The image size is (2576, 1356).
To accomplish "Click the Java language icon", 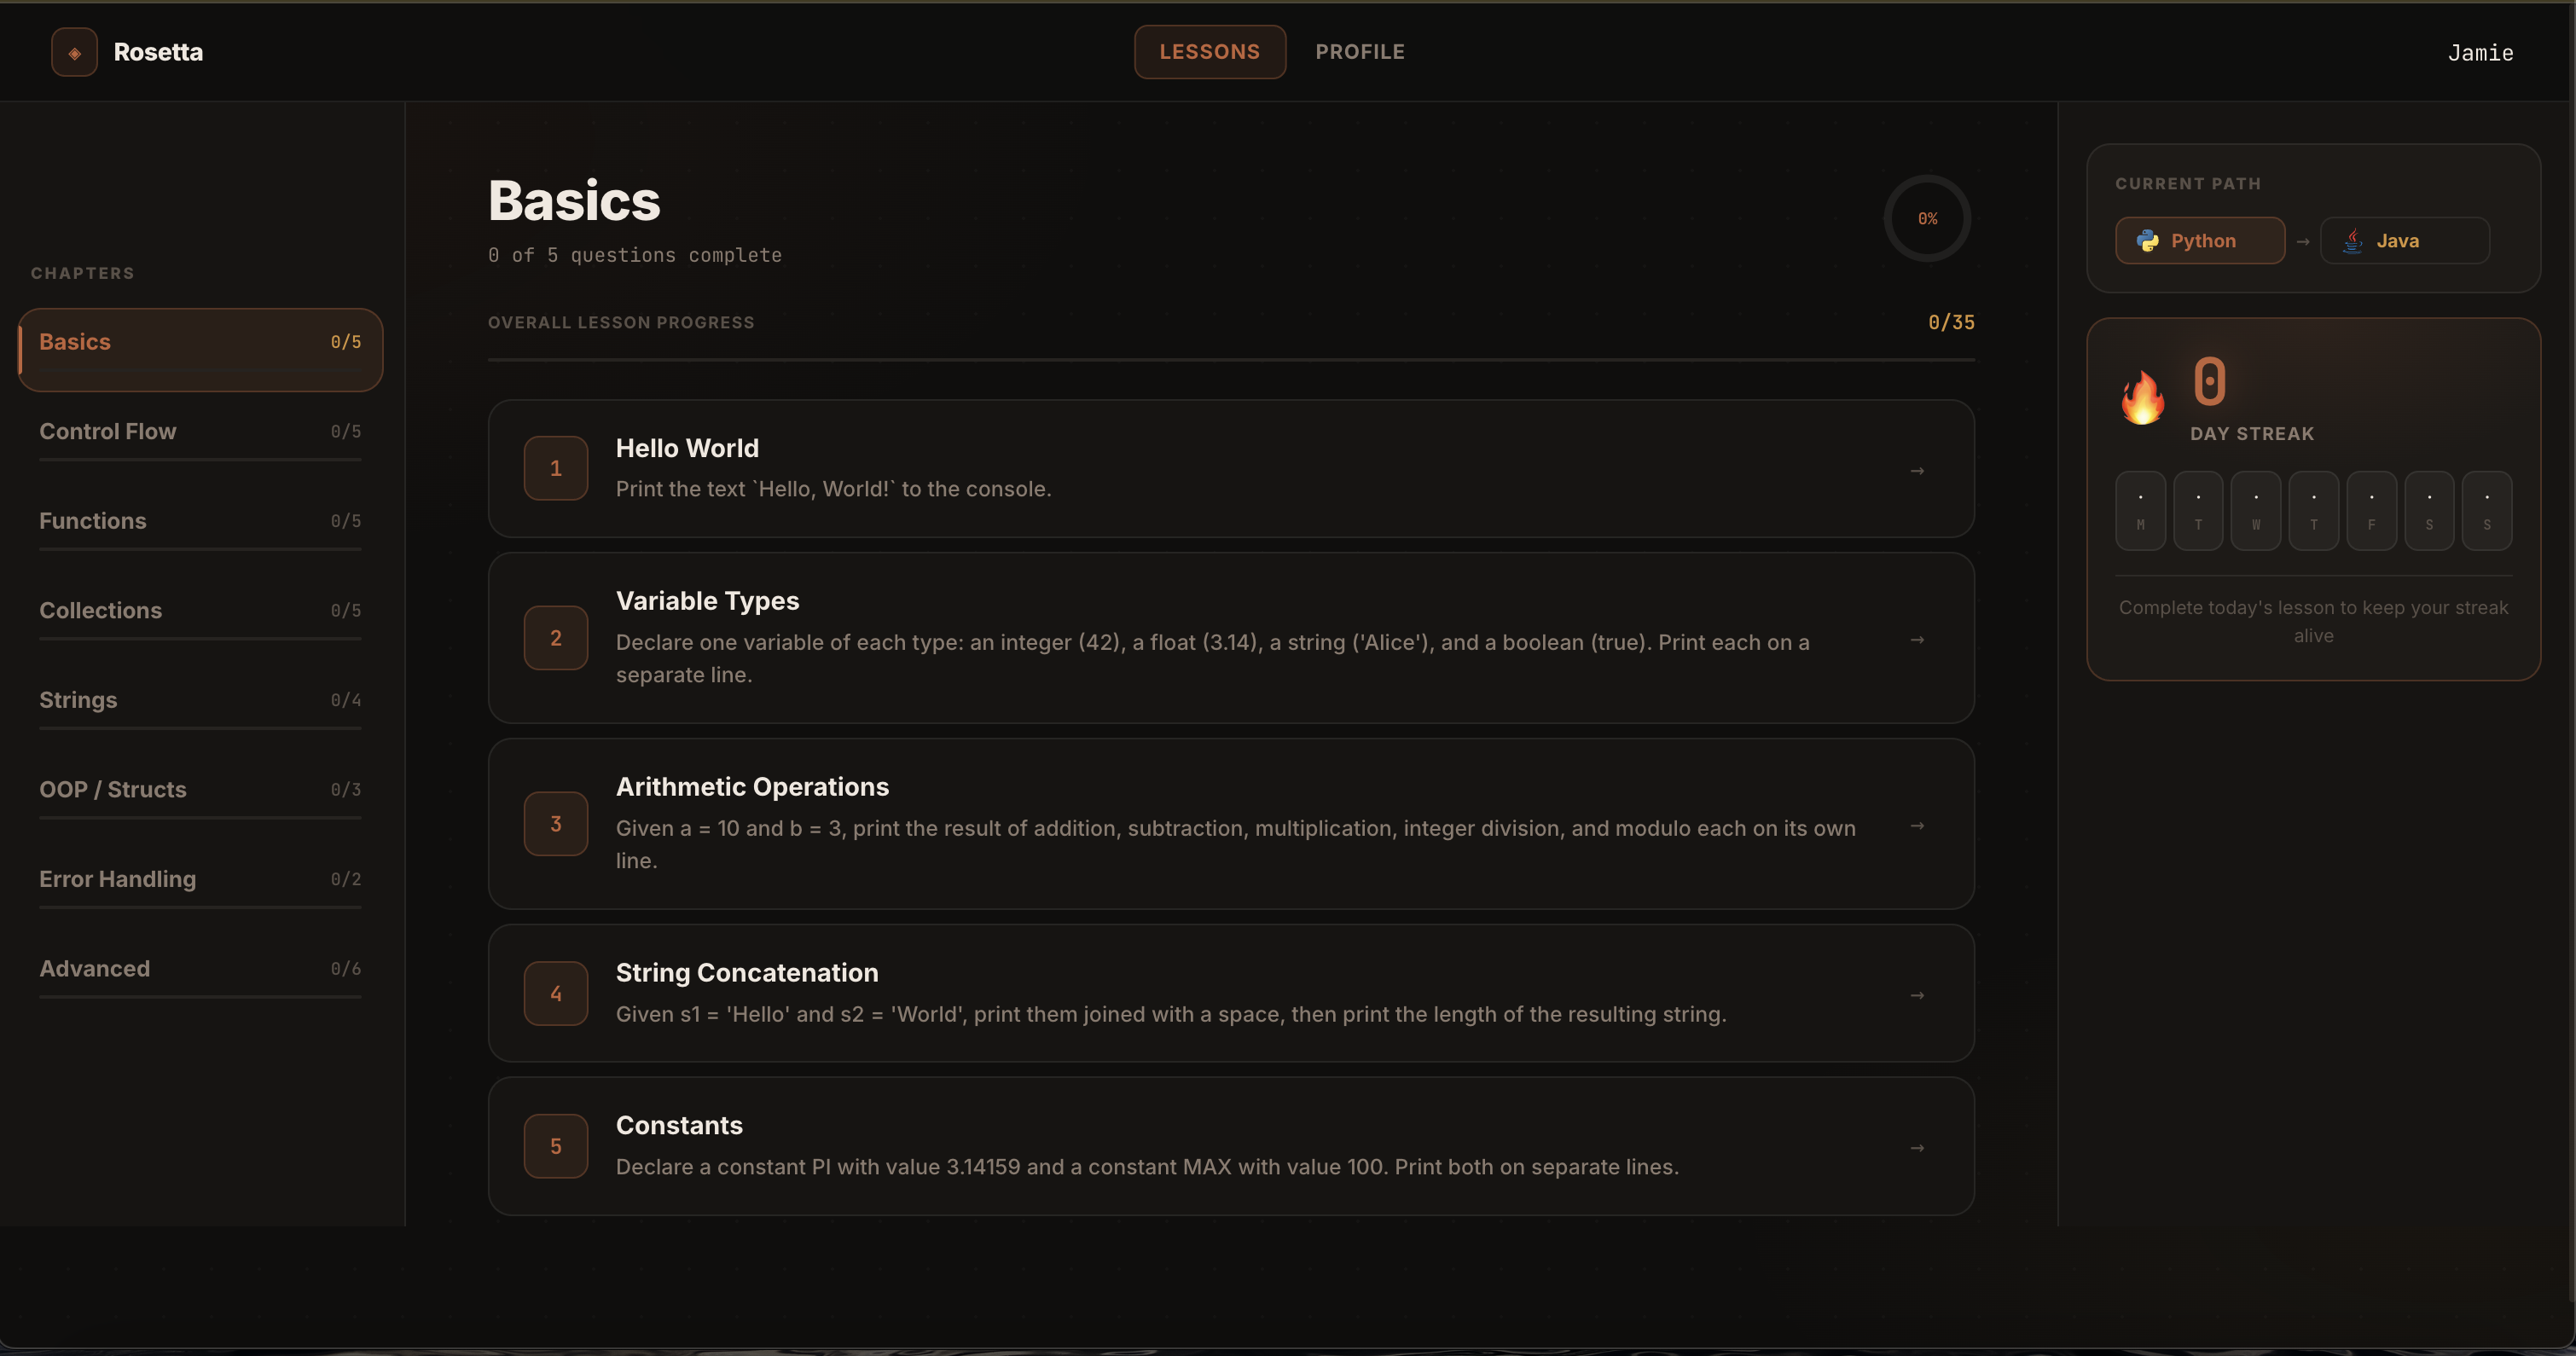I will [2353, 241].
